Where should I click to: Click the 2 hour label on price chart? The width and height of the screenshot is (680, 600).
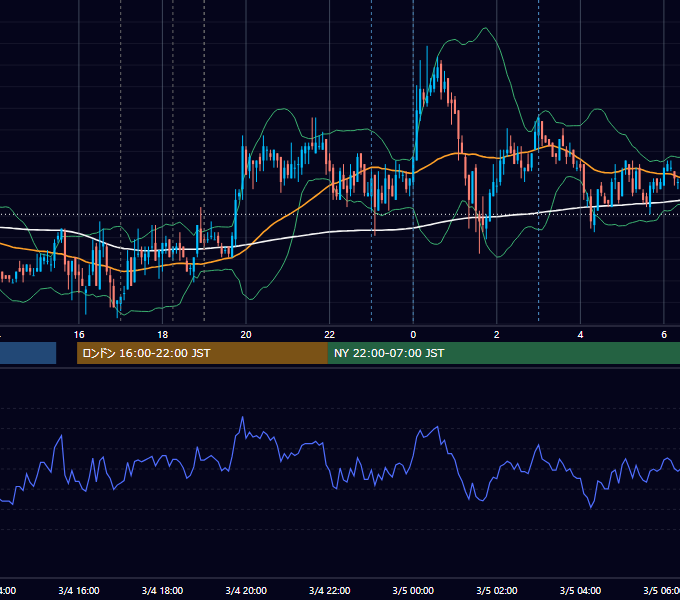(497, 335)
